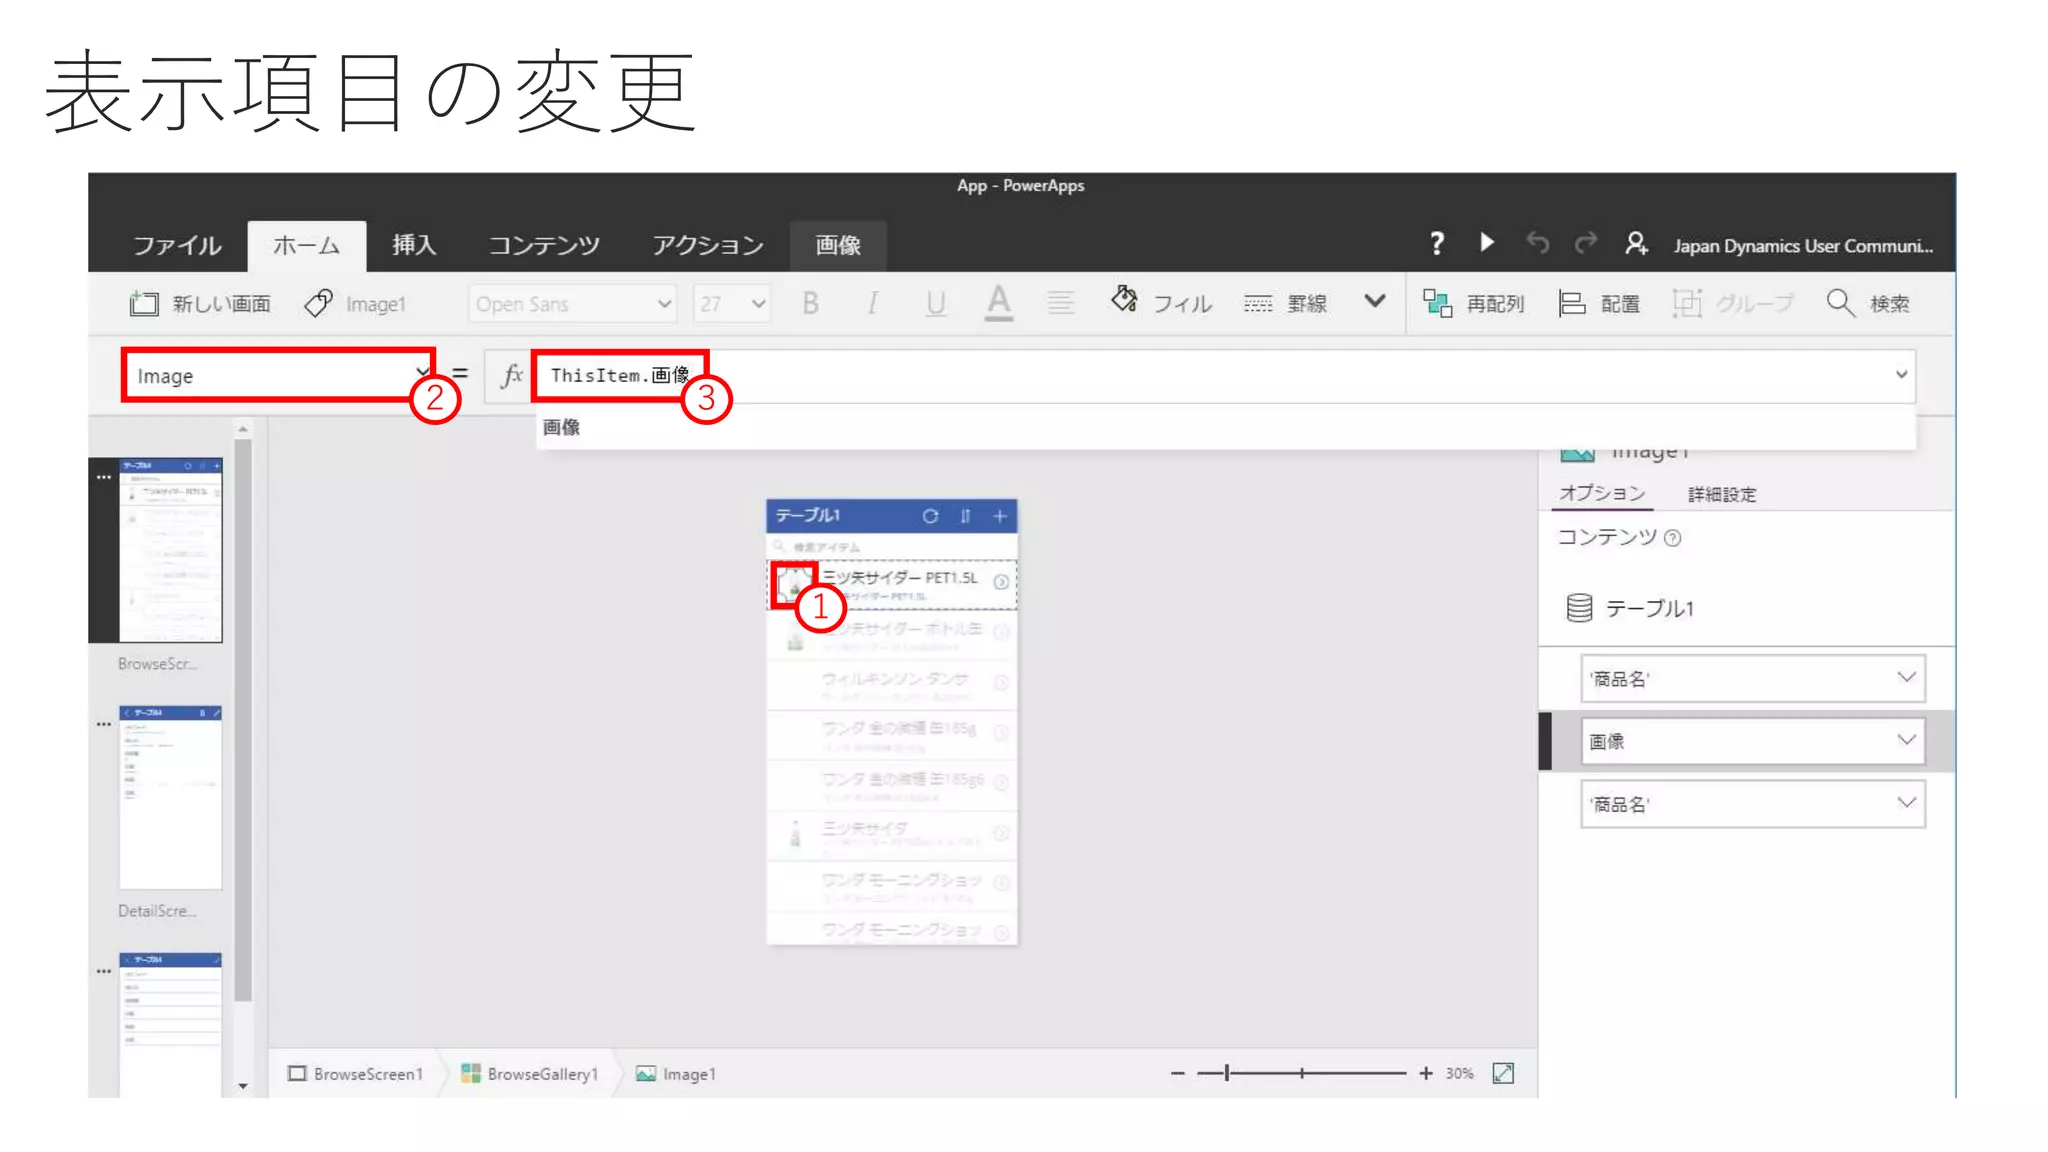2048x1152 pixels.
Task: Click the 検索 search tool
Action: coord(1868,304)
